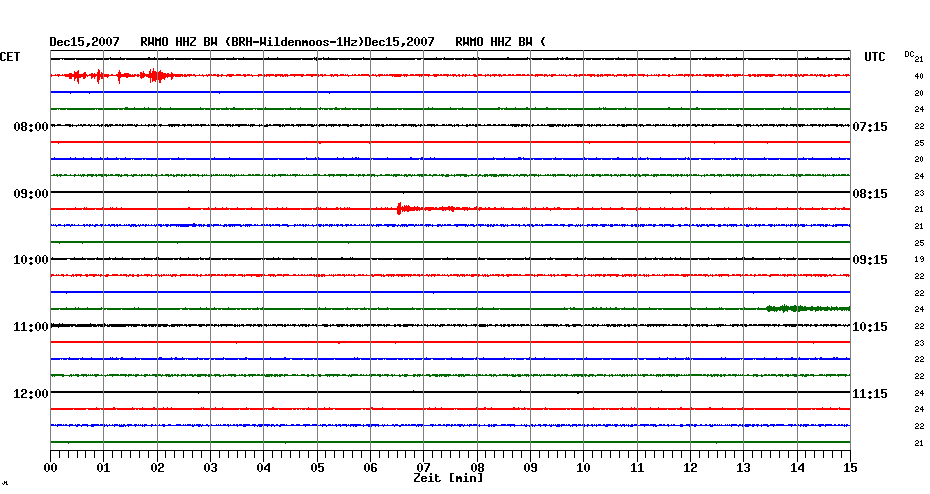Click the red event onset after minute 06
Image resolution: width=930 pixels, height=494 pixels.
click(399, 208)
